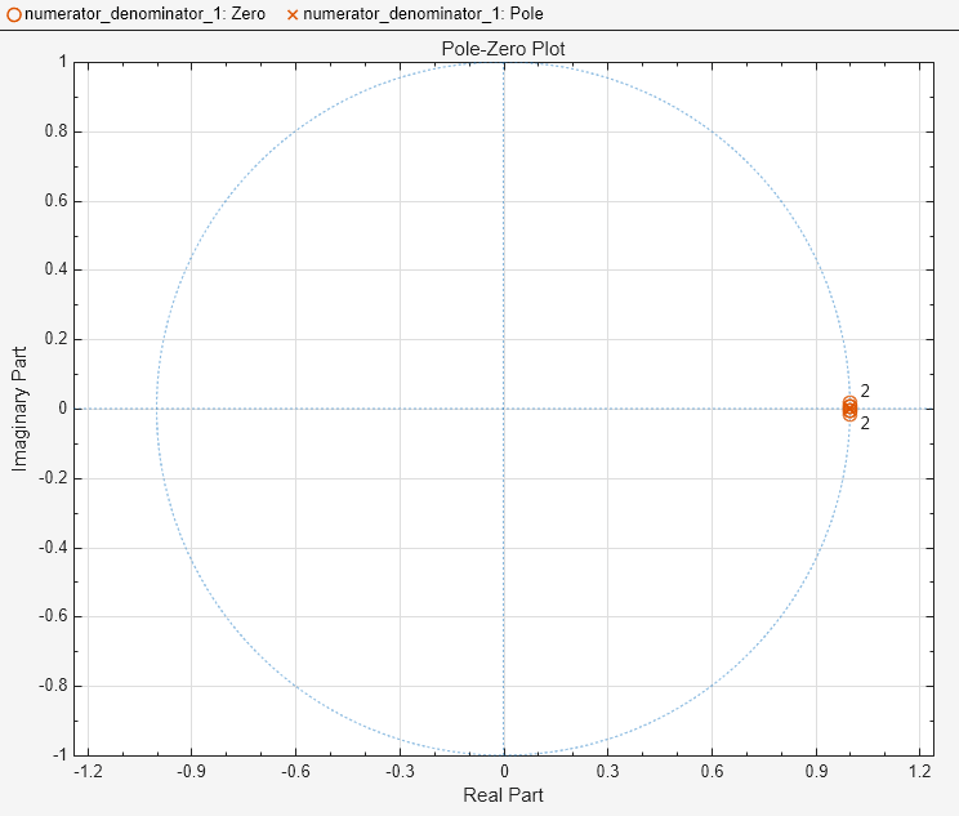The width and height of the screenshot is (959, 816).
Task: Click the orange circle Zero legend icon
Action: tap(13, 15)
